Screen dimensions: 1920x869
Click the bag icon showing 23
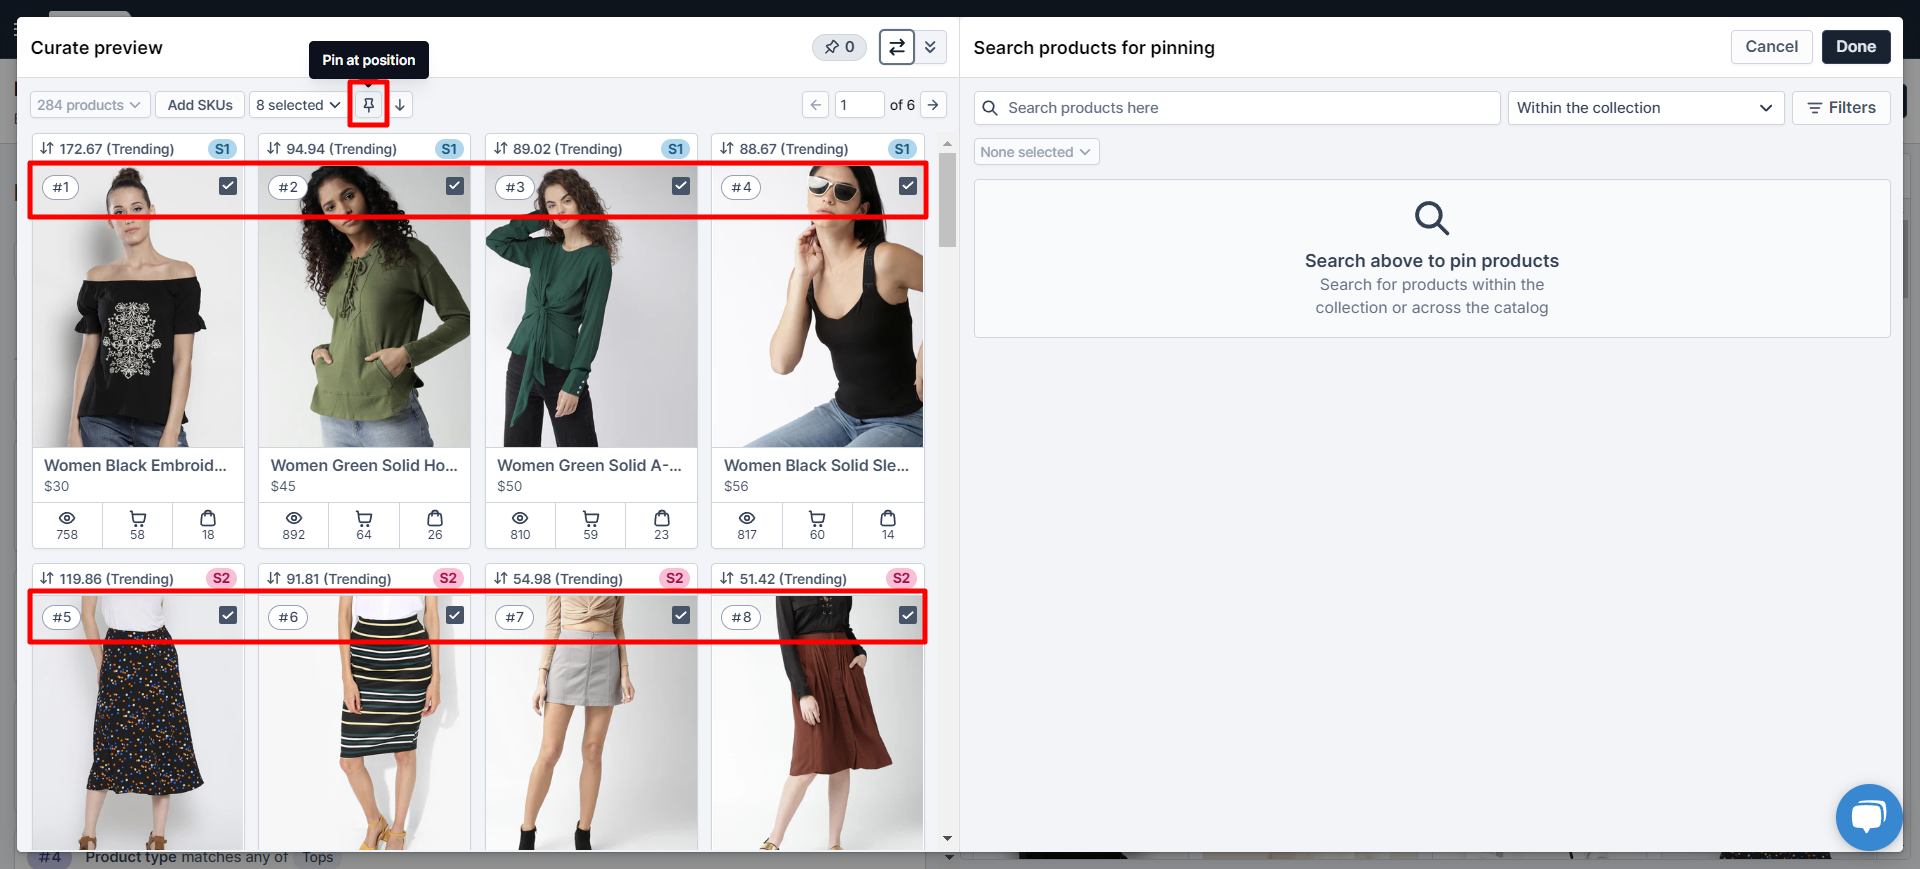click(662, 518)
